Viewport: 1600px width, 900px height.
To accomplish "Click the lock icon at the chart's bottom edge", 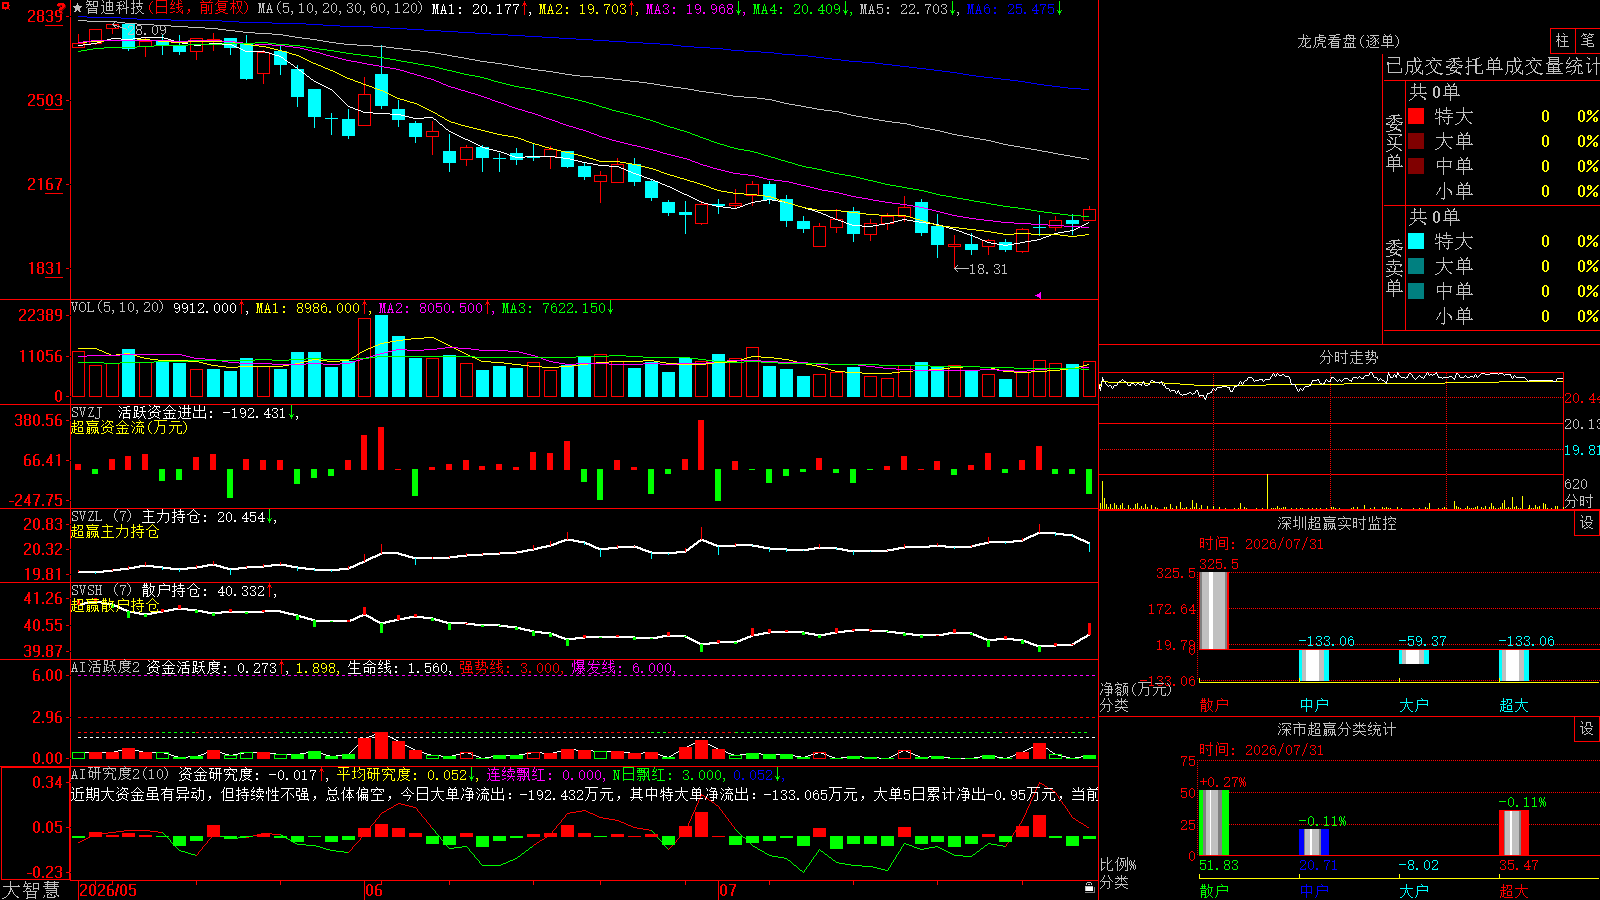I will click(1090, 887).
